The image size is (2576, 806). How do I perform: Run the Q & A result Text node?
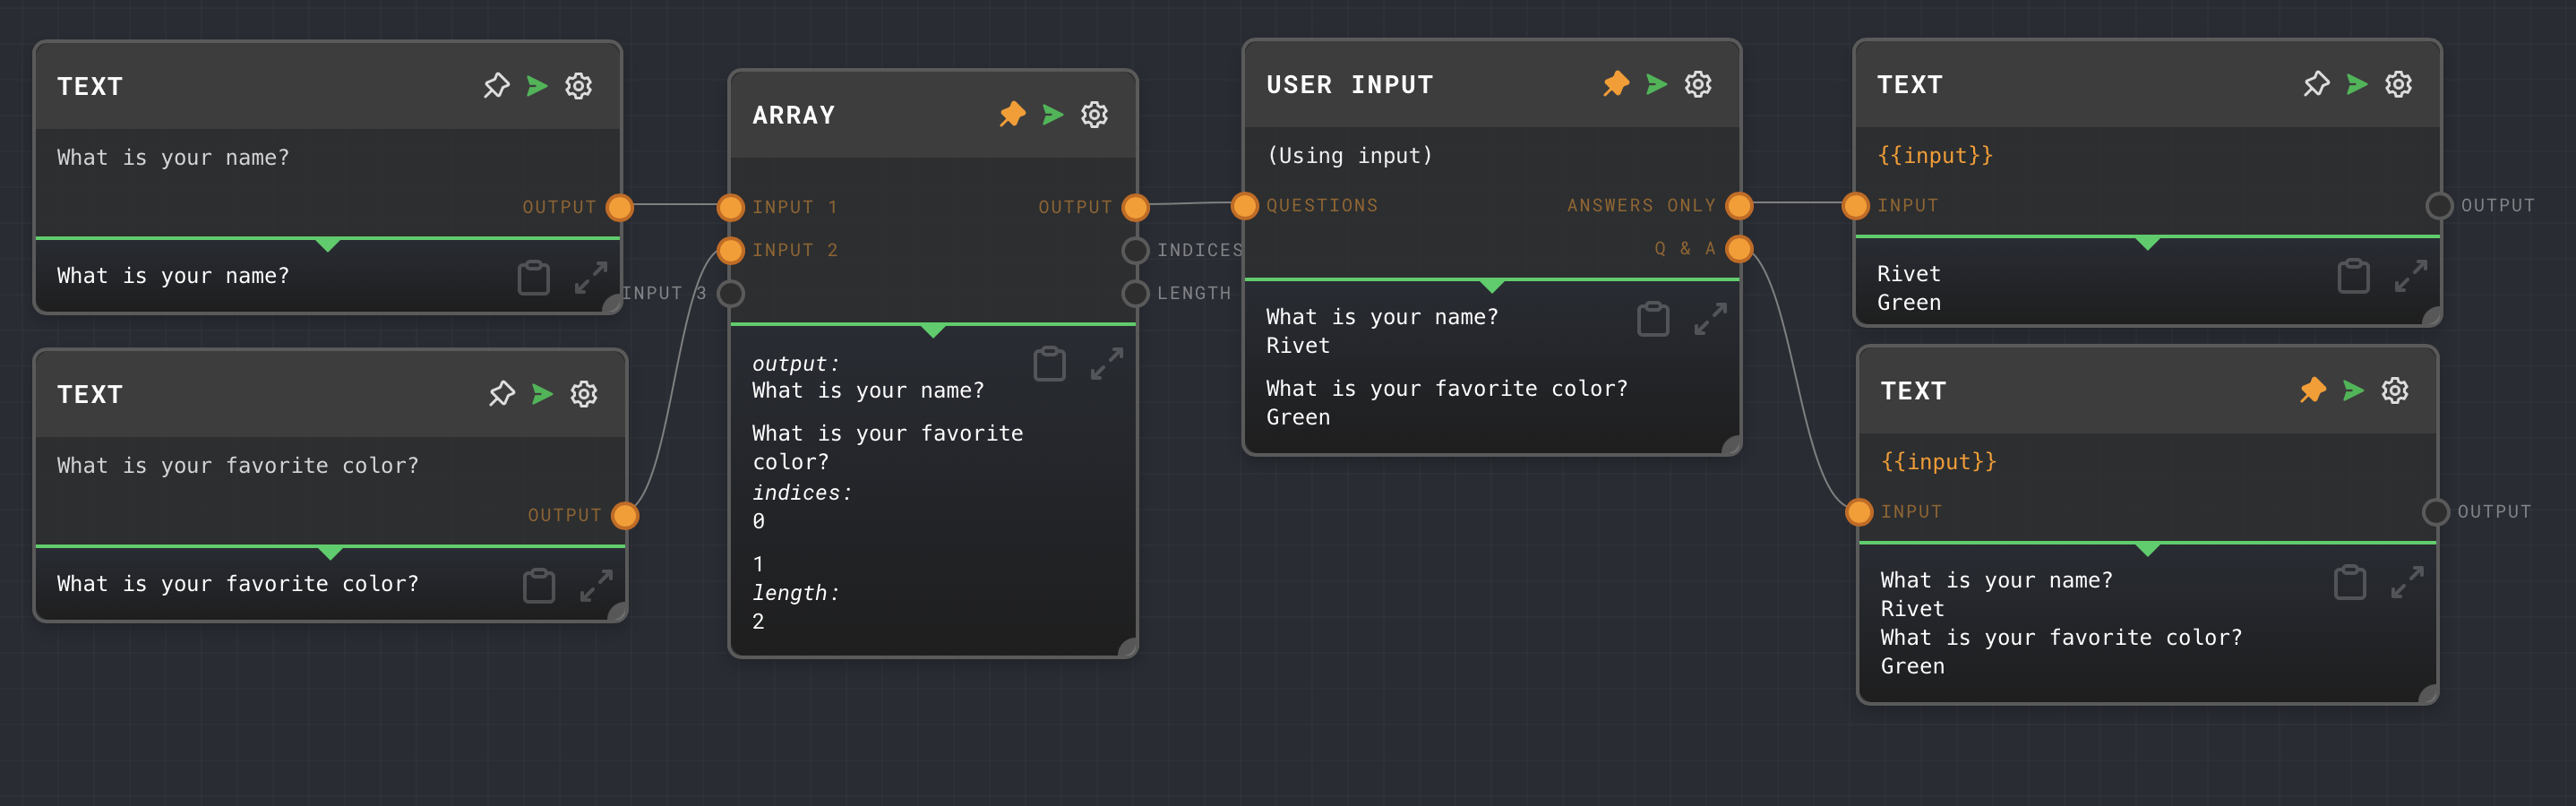[2353, 390]
